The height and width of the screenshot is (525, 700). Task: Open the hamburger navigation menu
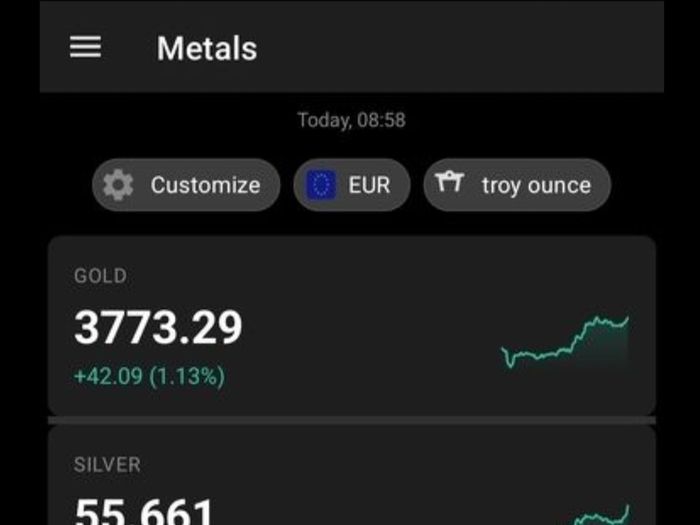85,47
